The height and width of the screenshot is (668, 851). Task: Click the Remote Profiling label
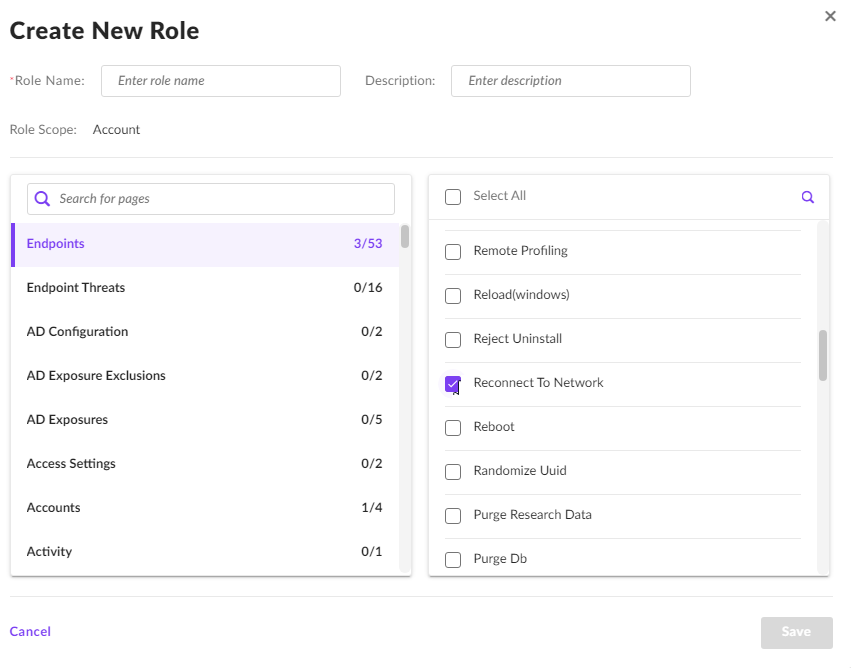pyautogui.click(x=520, y=251)
